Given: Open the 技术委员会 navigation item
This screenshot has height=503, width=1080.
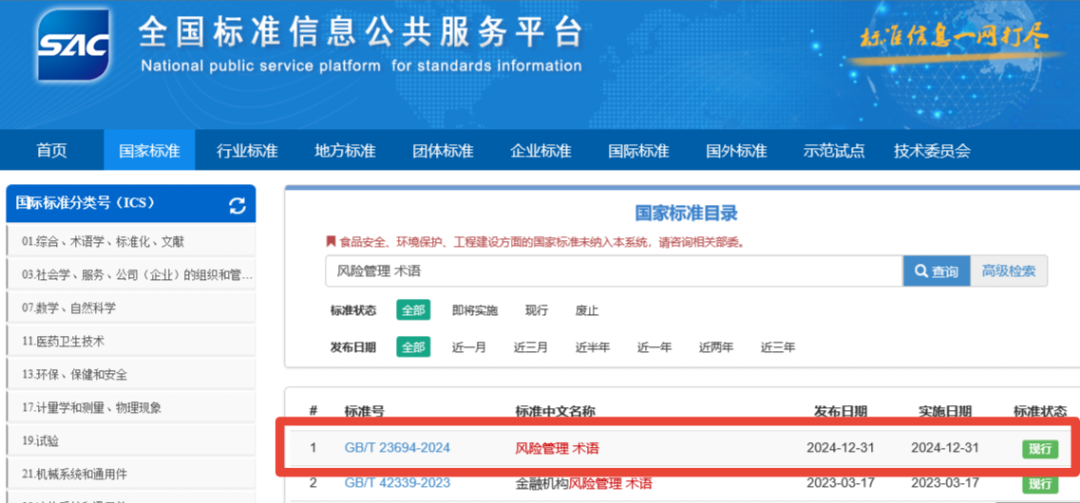Looking at the screenshot, I should point(932,151).
